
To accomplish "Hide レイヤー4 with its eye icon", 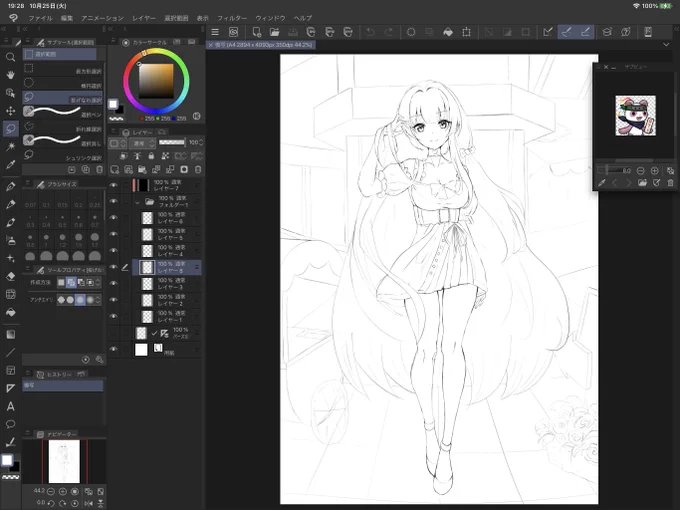I will pyautogui.click(x=114, y=251).
